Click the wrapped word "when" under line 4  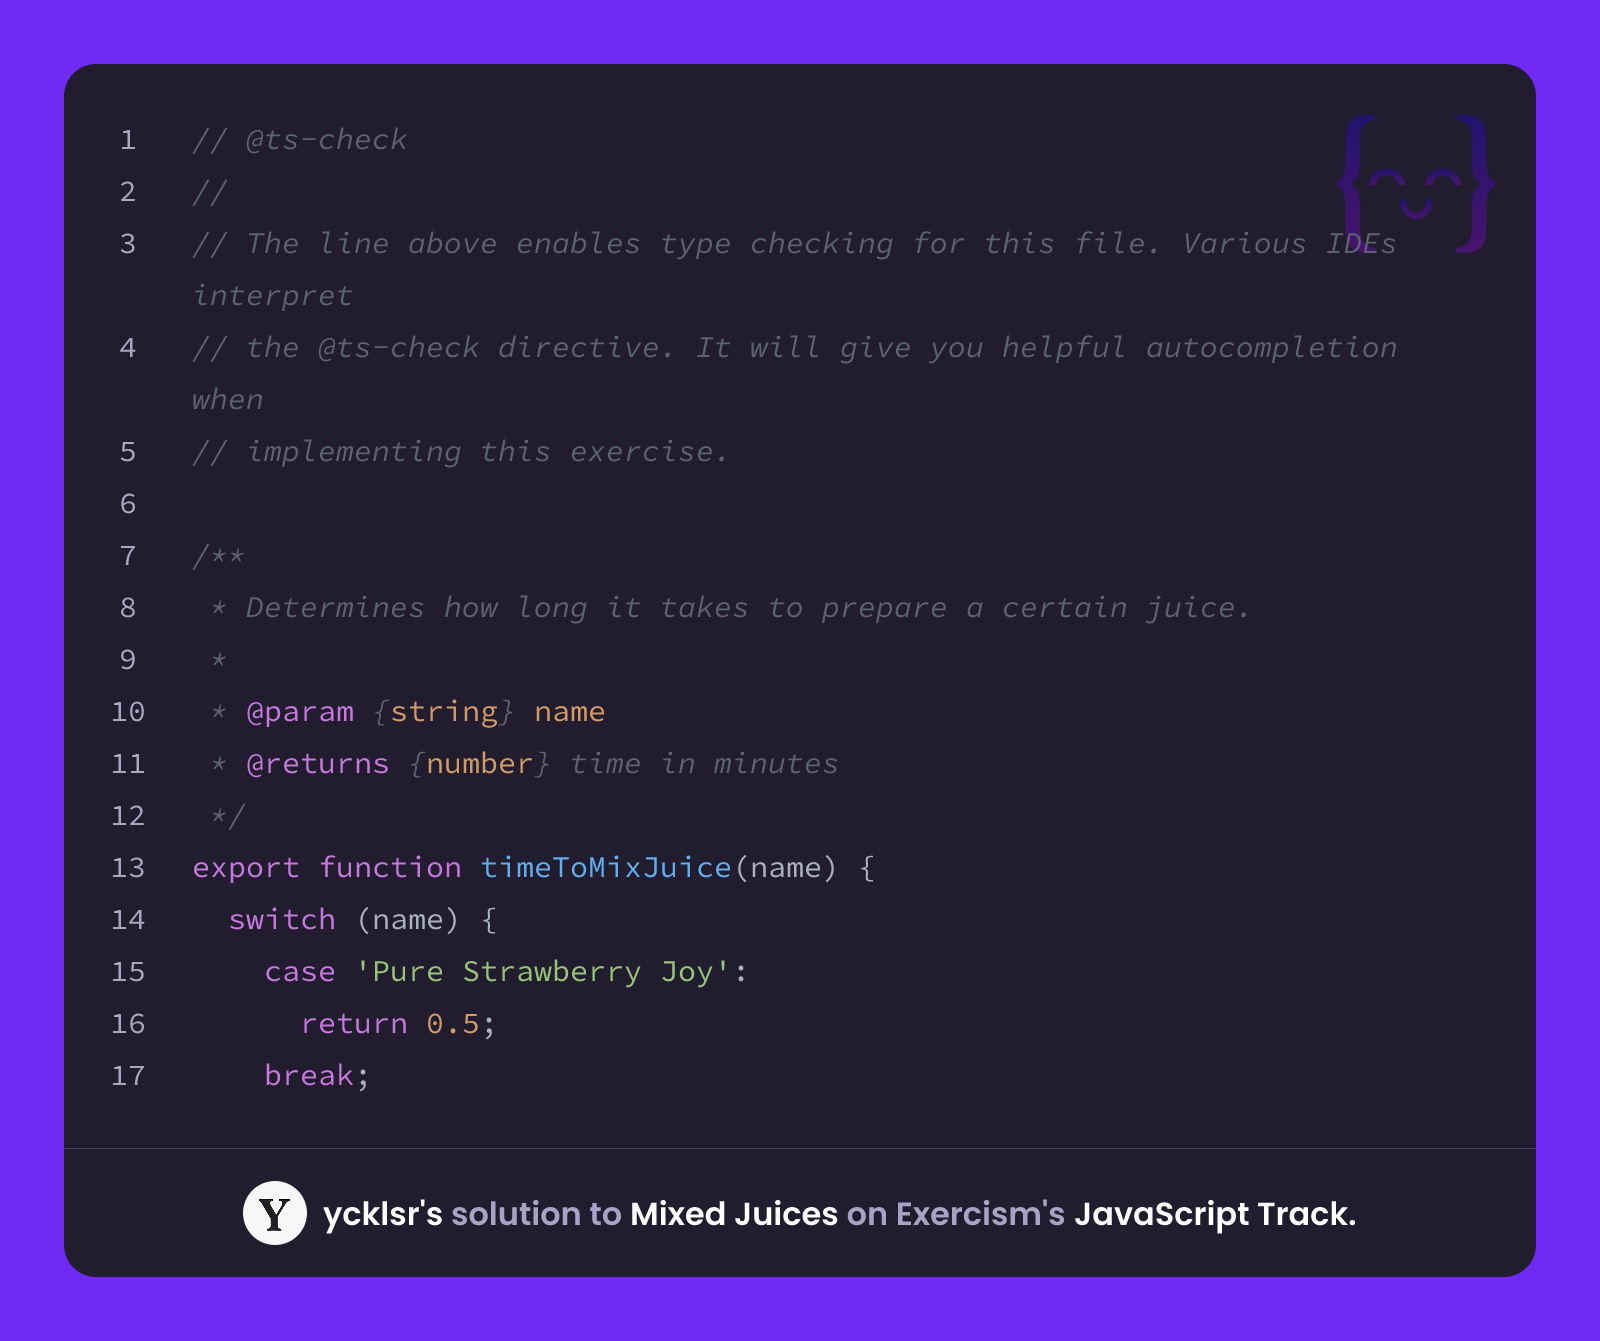[x=228, y=400]
